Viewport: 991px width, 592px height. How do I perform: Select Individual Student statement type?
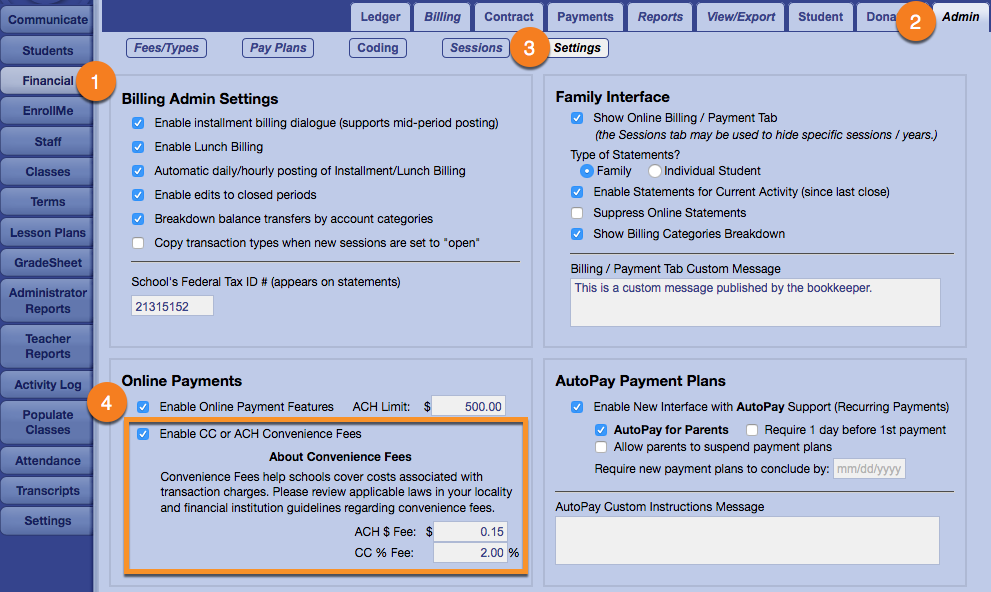coord(654,171)
